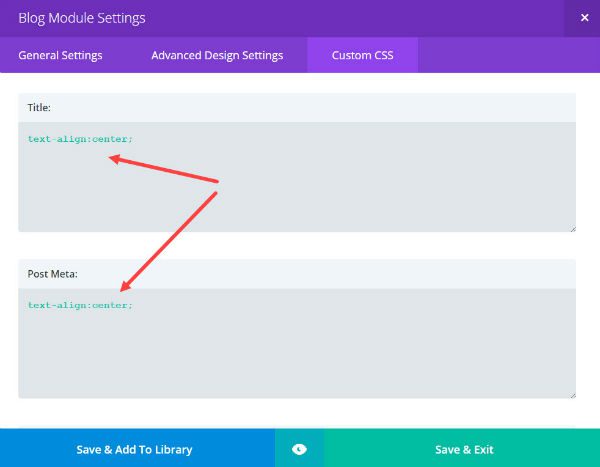Grab the Post Meta text area resize handle
Image resolution: width=600 pixels, height=467 pixels.
(x=572, y=395)
